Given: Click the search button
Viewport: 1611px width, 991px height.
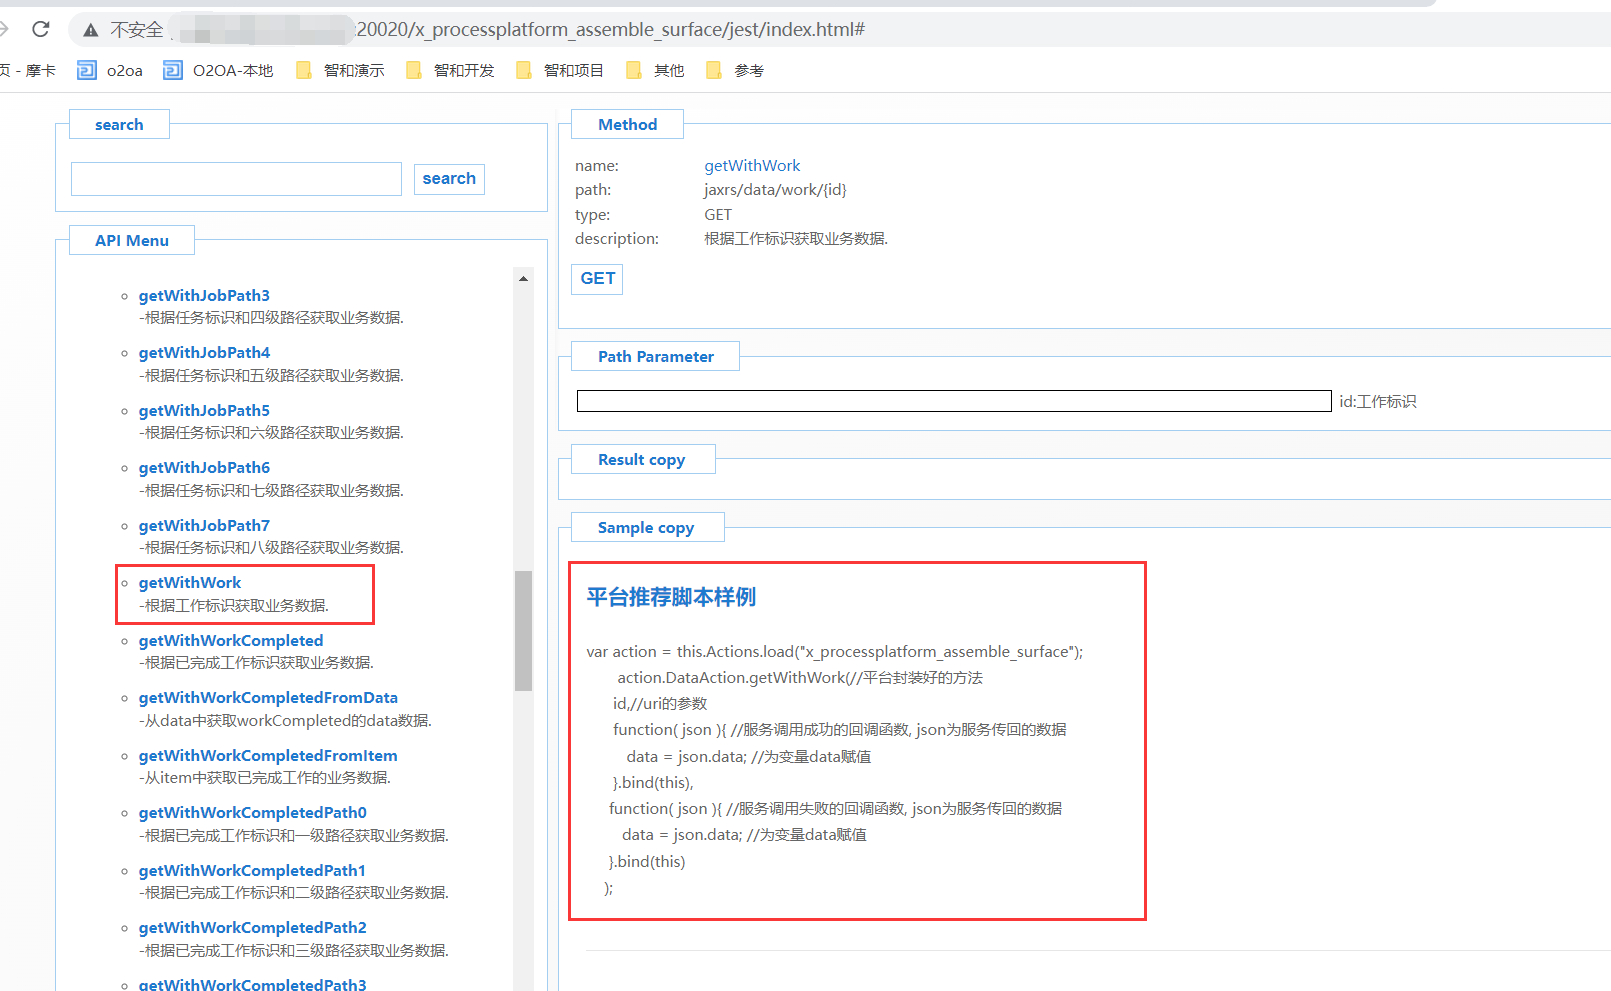Looking at the screenshot, I should (449, 179).
